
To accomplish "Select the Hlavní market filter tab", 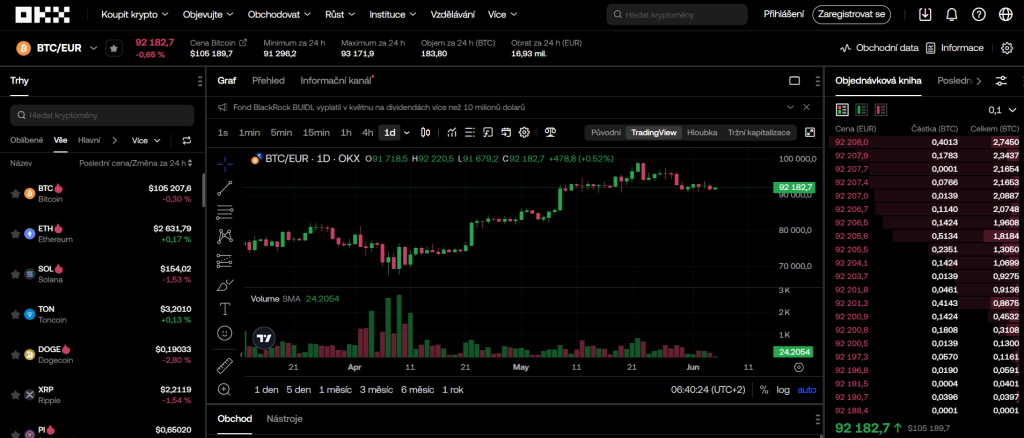I will tap(89, 140).
